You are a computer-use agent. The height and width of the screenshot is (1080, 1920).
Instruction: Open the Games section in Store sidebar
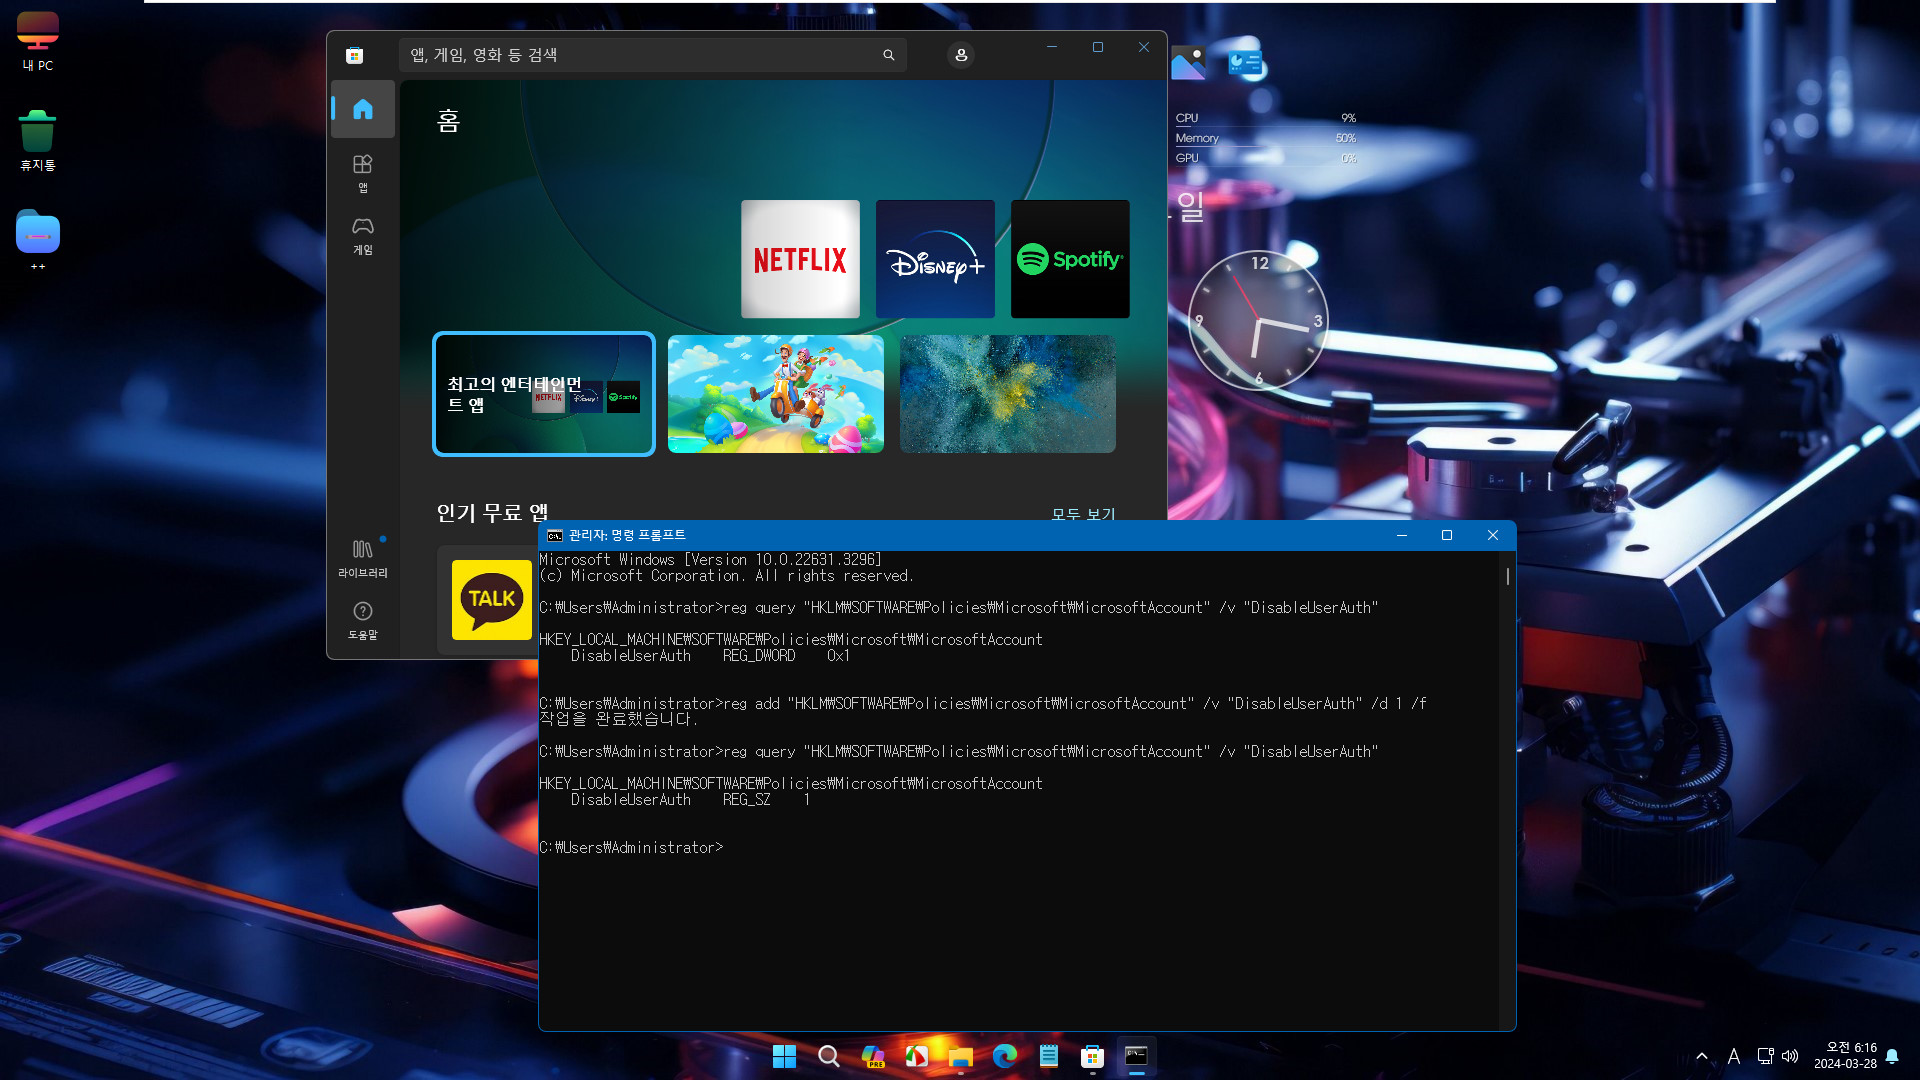363,236
